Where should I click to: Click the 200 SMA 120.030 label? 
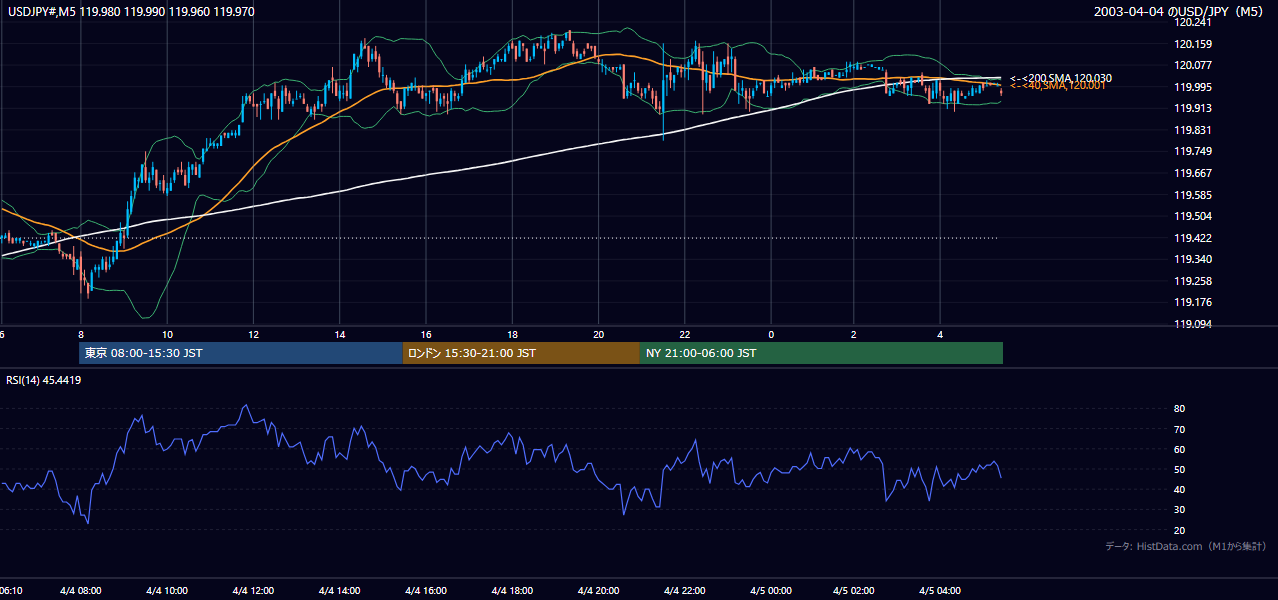[x=1061, y=78]
